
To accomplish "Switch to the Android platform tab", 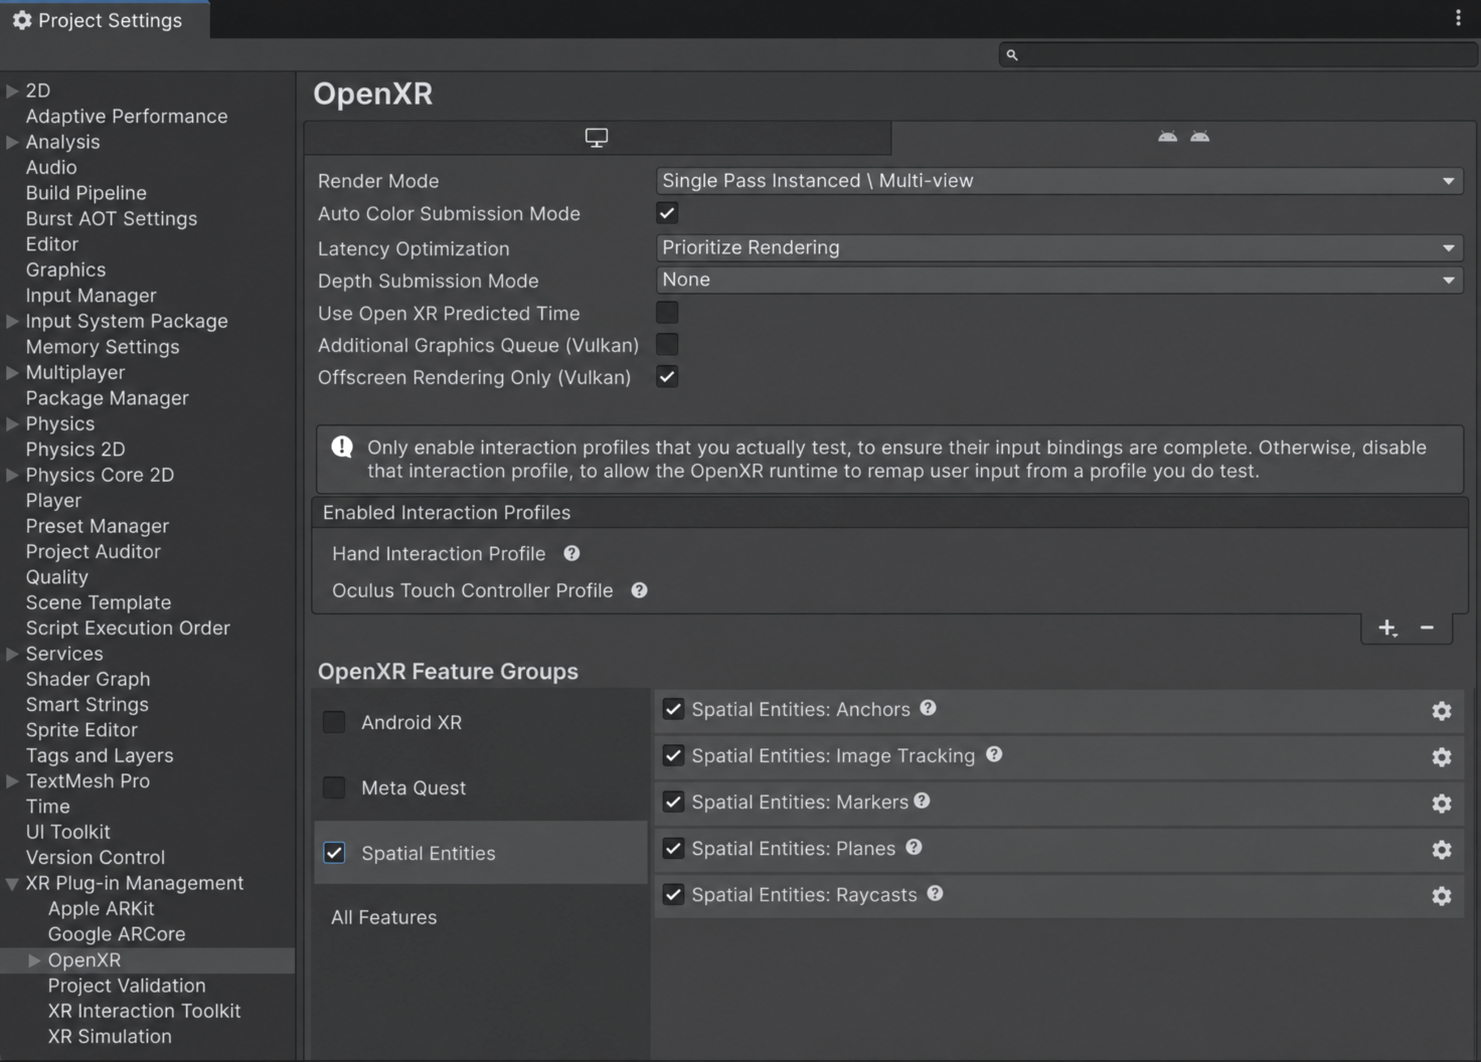I will click(1184, 137).
